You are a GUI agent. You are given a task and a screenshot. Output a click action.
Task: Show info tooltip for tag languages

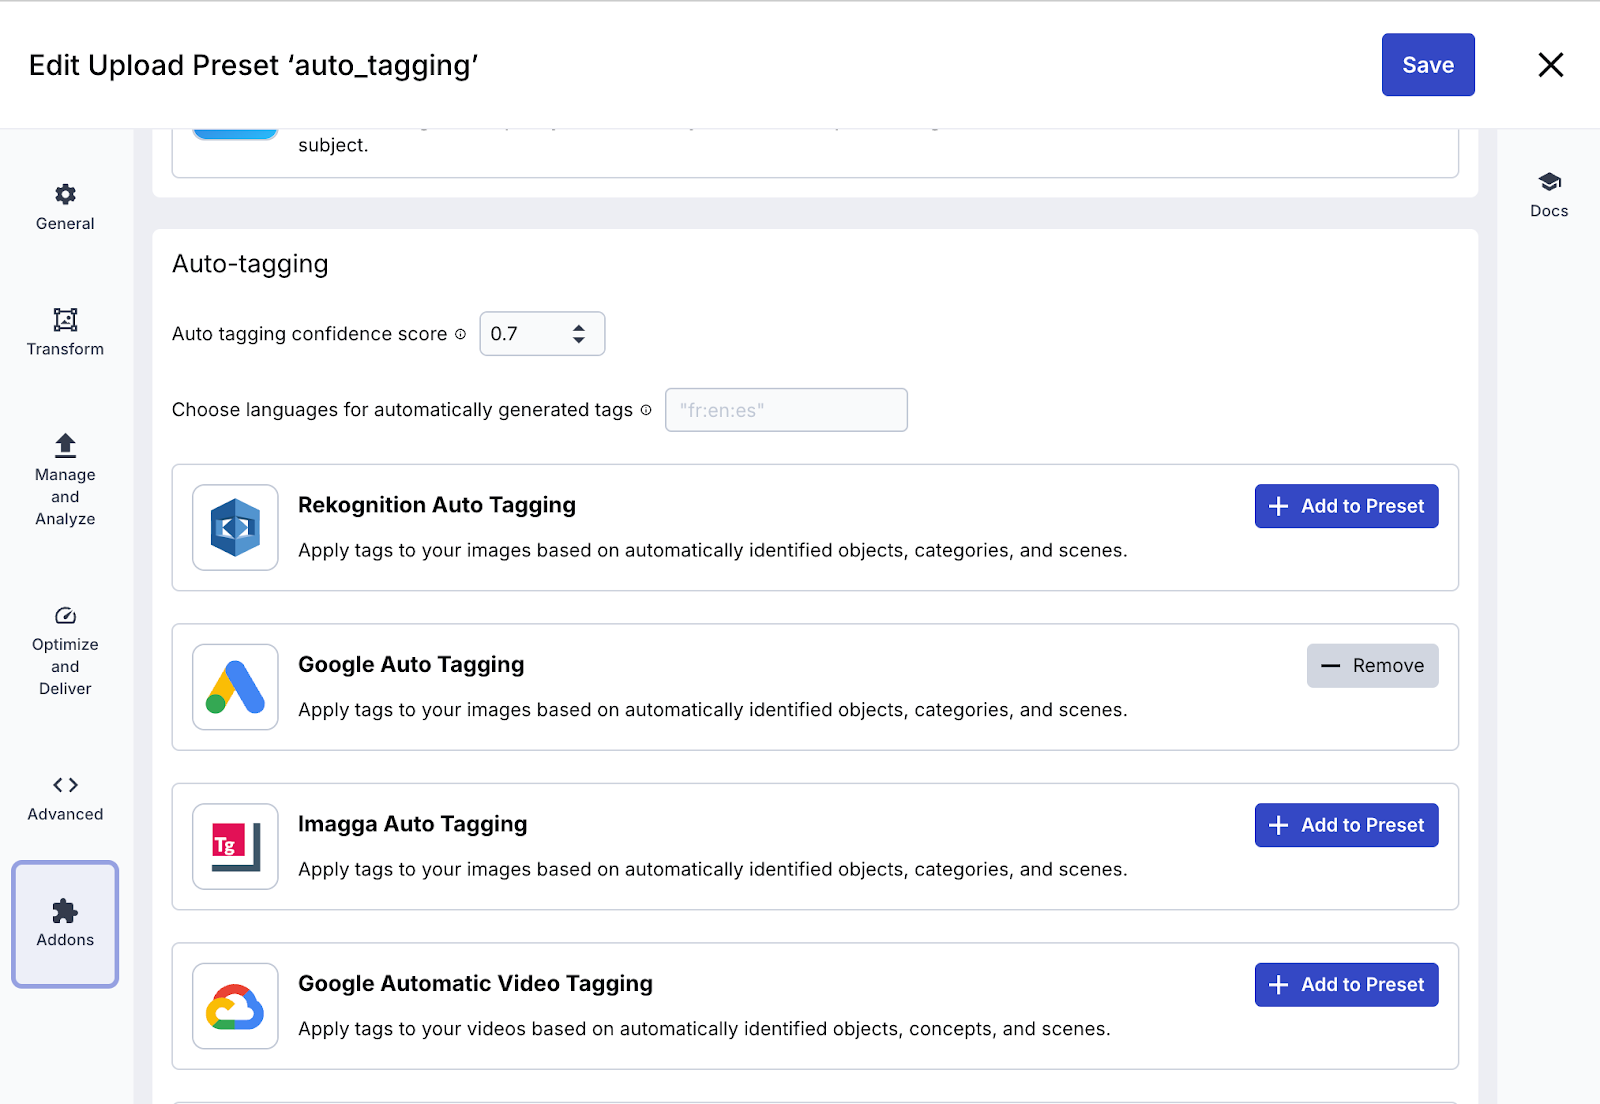(x=646, y=410)
